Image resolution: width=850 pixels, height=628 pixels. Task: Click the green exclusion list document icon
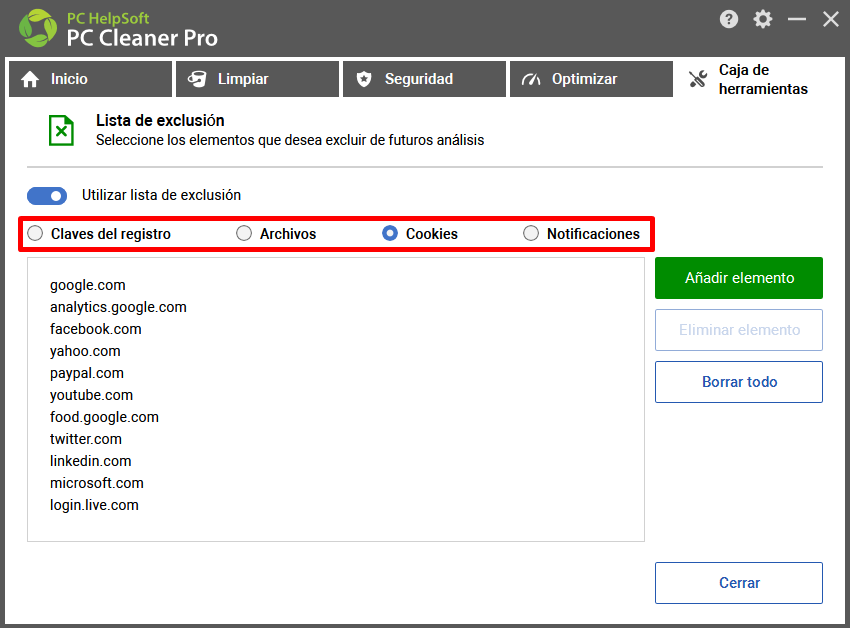[x=61, y=130]
